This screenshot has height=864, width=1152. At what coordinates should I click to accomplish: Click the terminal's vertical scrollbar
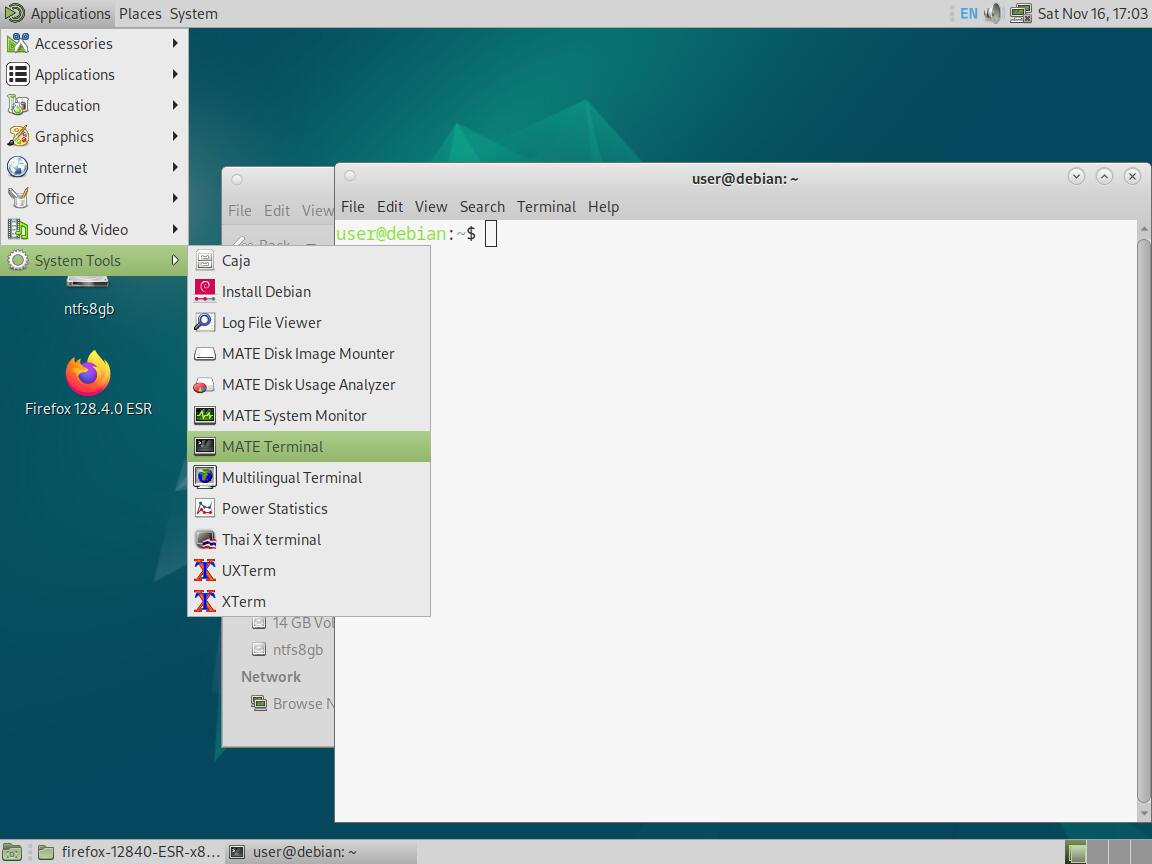coord(1144,520)
